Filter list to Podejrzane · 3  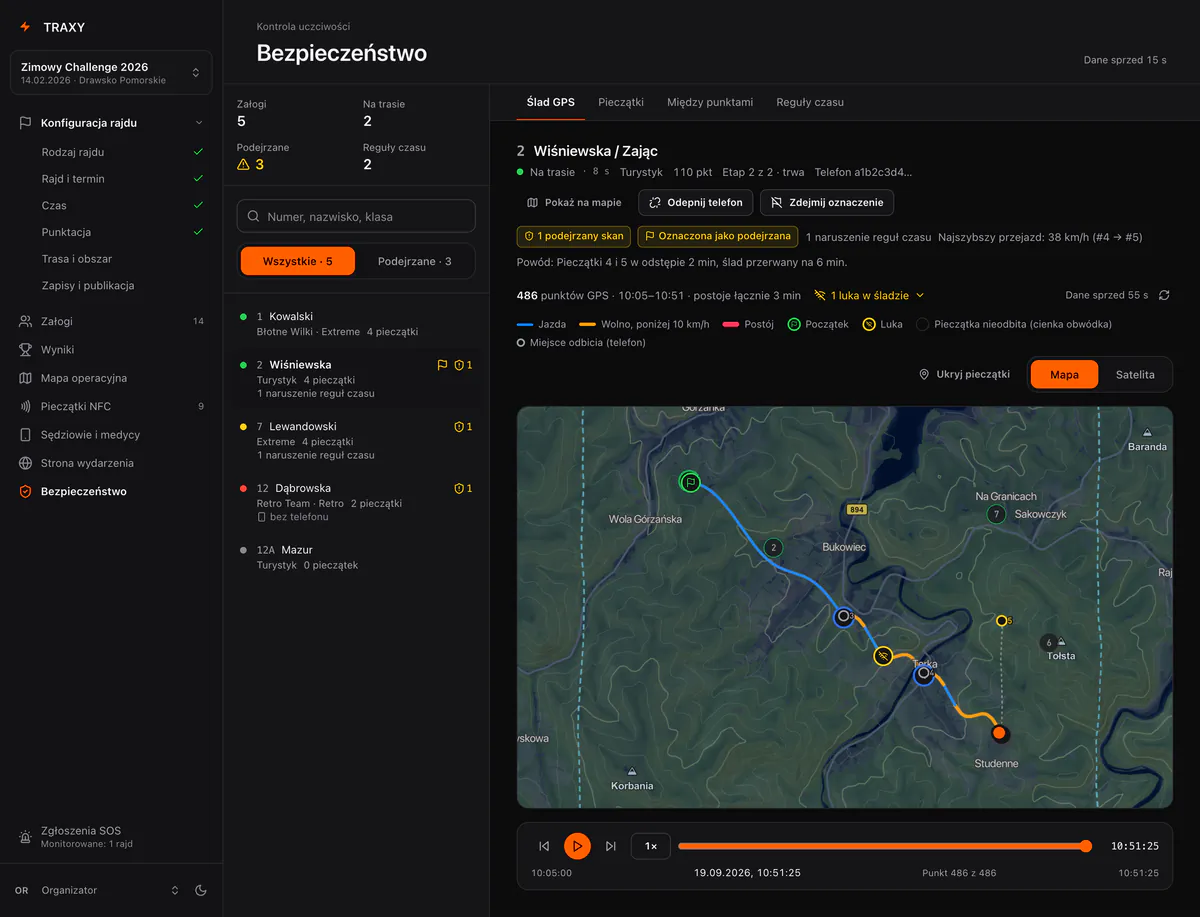[414, 261]
